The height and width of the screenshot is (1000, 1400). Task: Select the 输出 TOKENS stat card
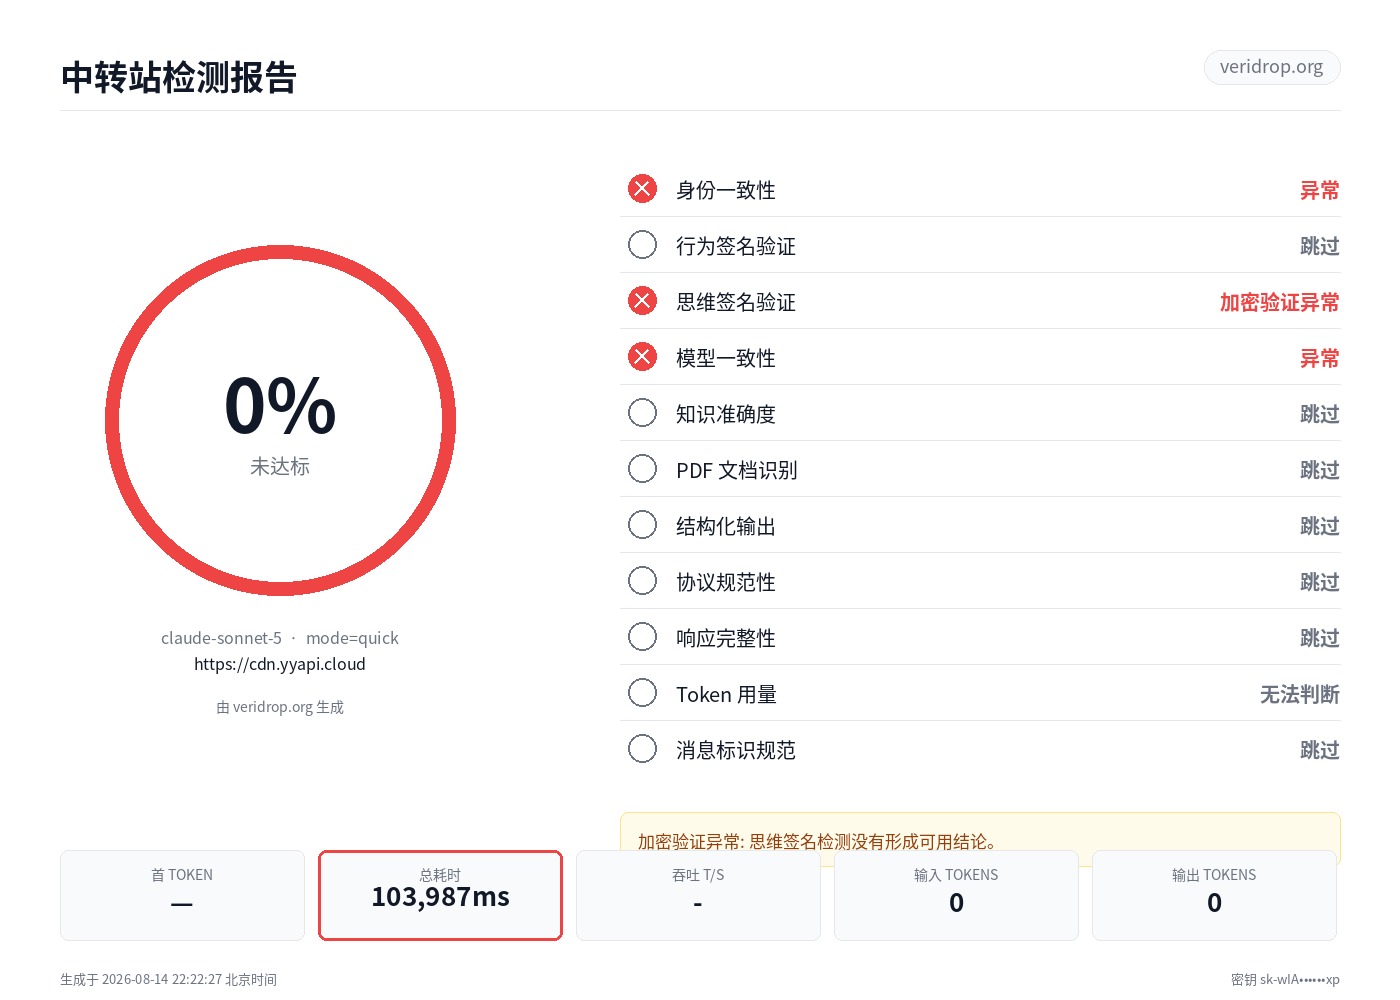[x=1214, y=895]
